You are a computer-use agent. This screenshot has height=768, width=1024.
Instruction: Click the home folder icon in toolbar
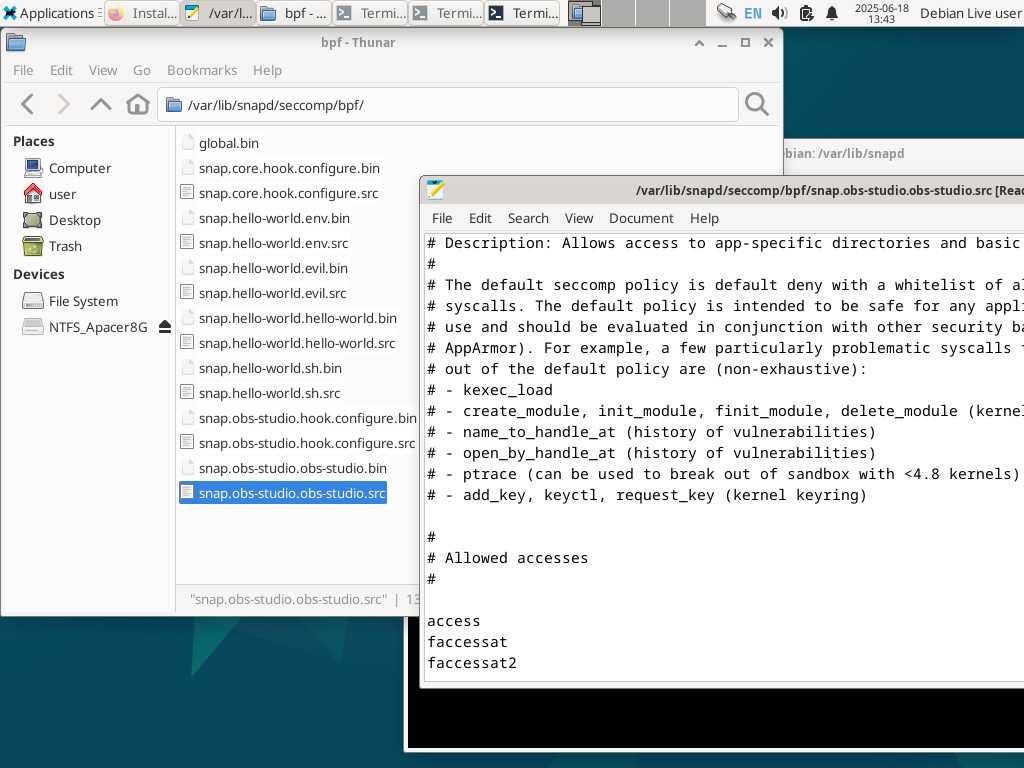point(138,104)
